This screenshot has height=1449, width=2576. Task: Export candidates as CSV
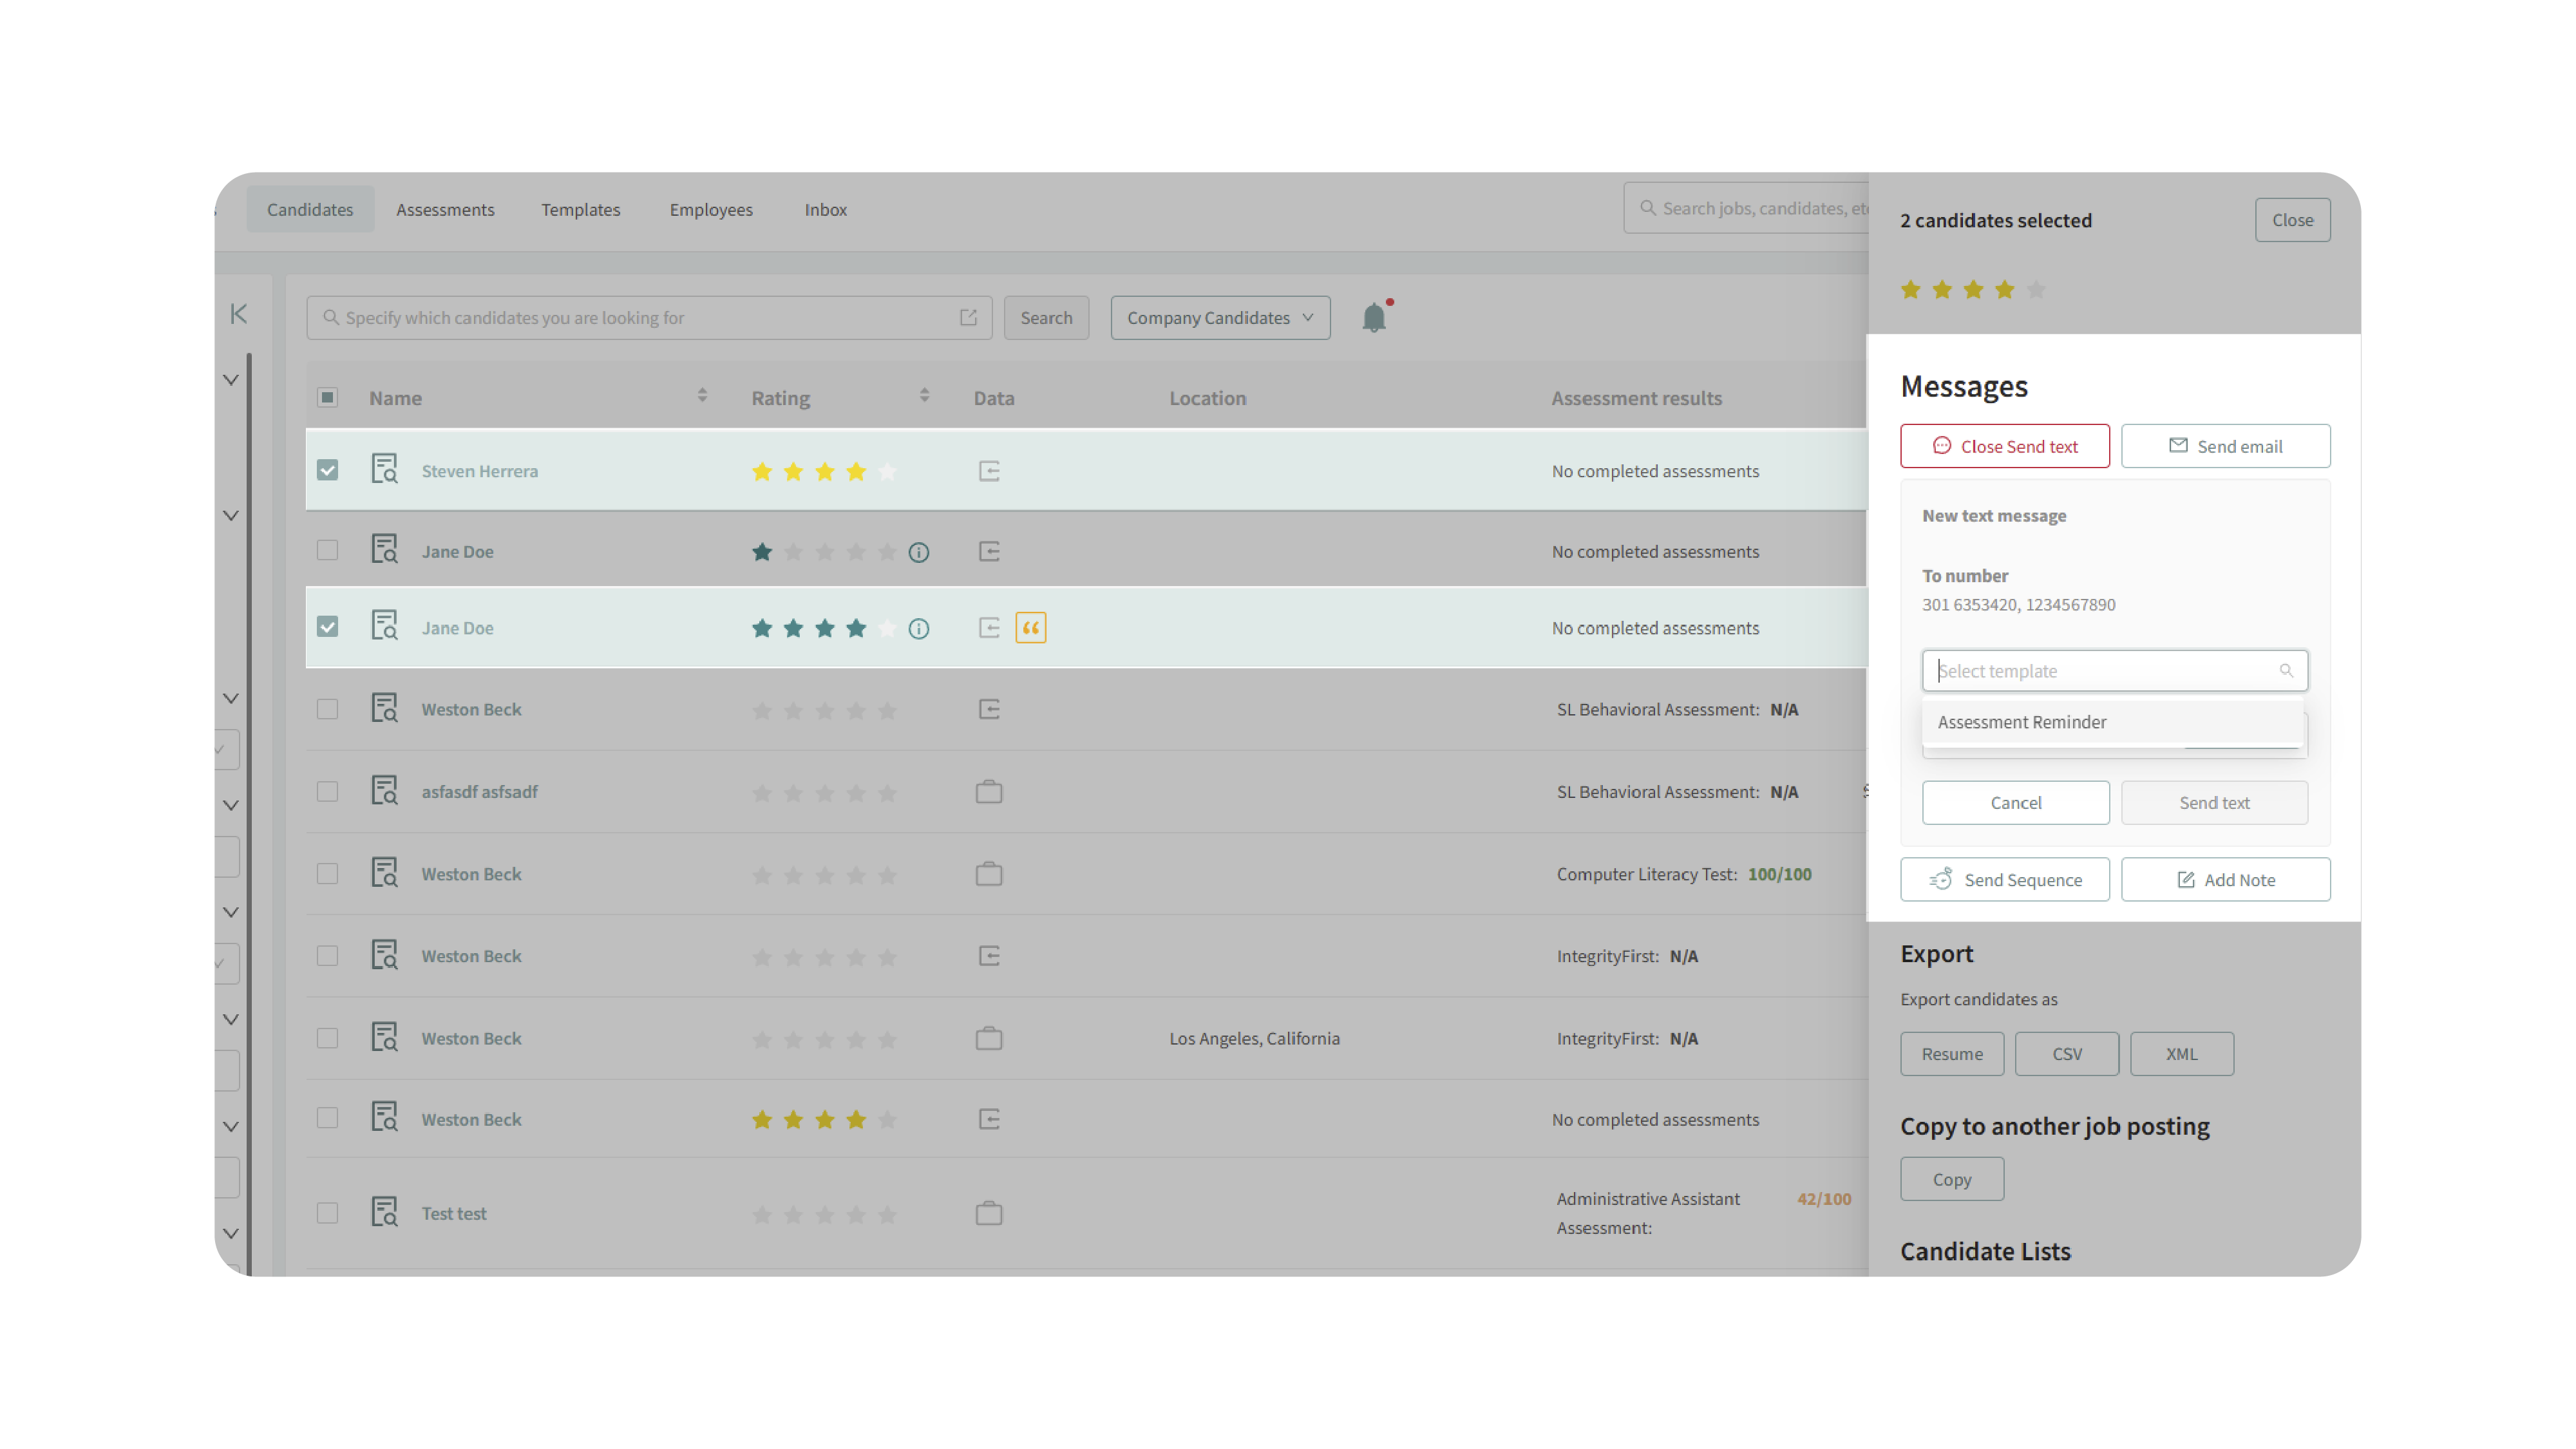tap(2066, 1054)
